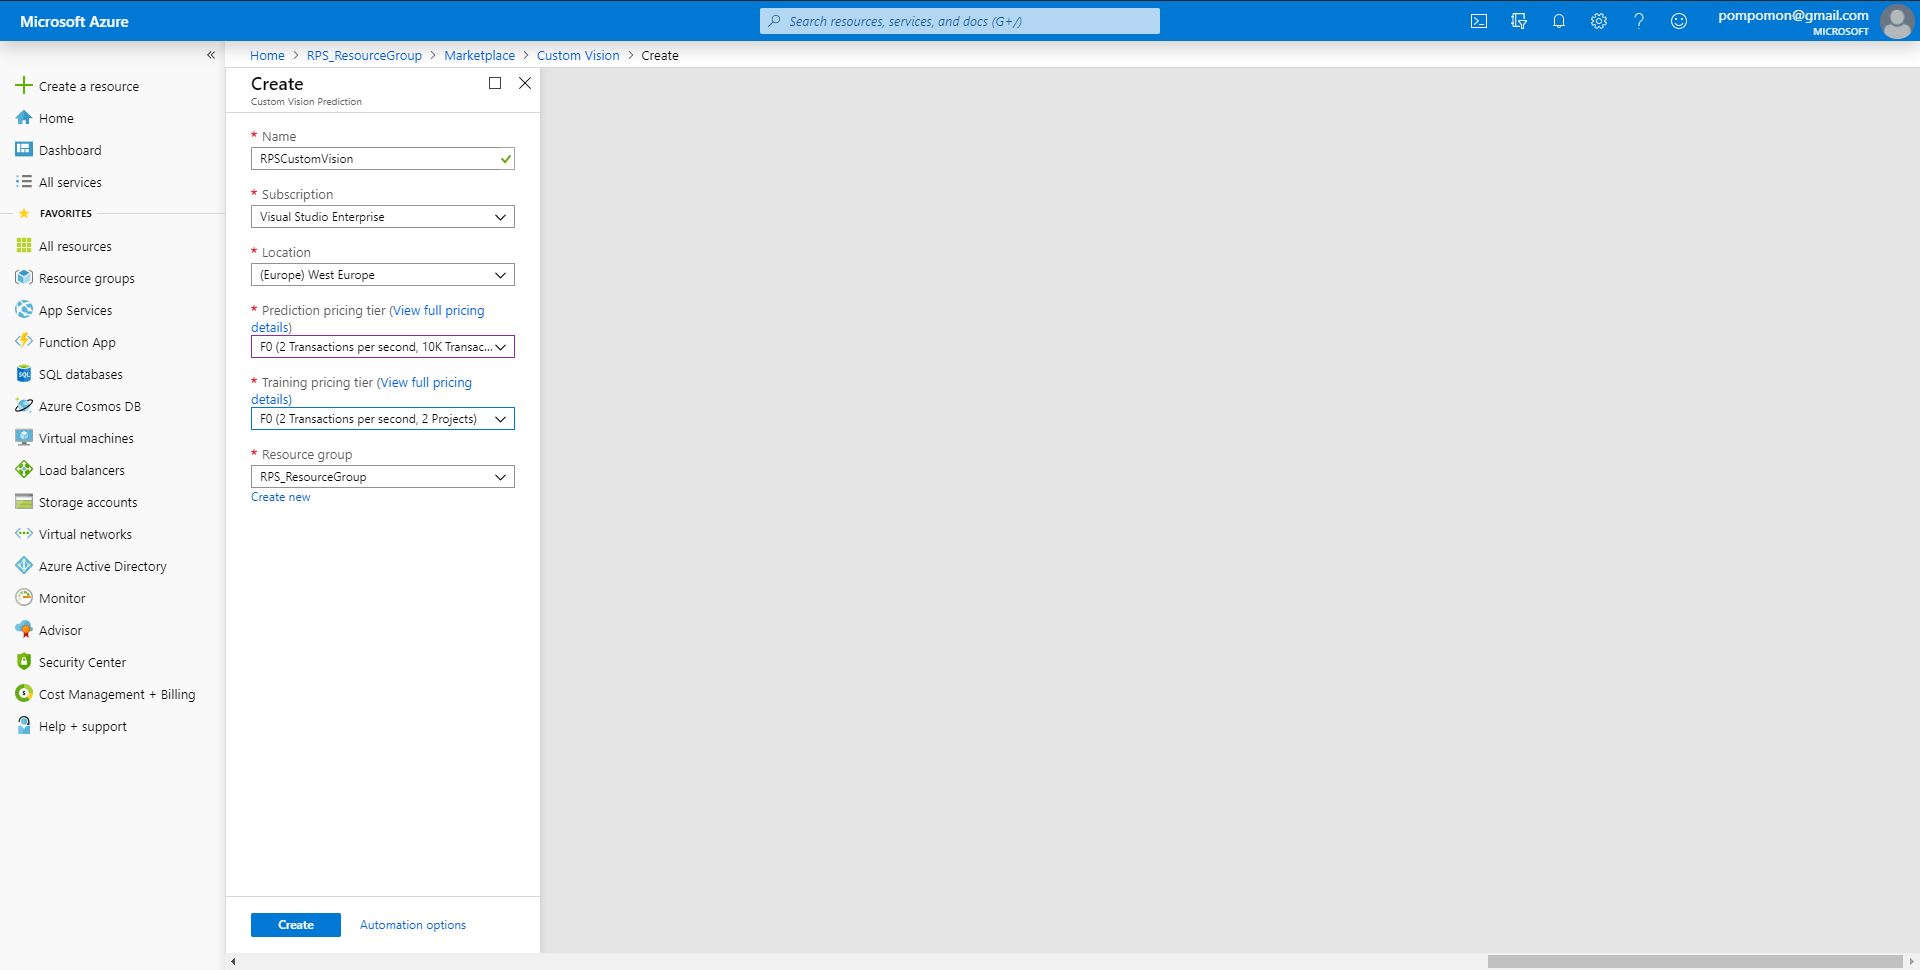Open the Training pricing tier dropdown
Image resolution: width=1920 pixels, height=970 pixels.
383,419
